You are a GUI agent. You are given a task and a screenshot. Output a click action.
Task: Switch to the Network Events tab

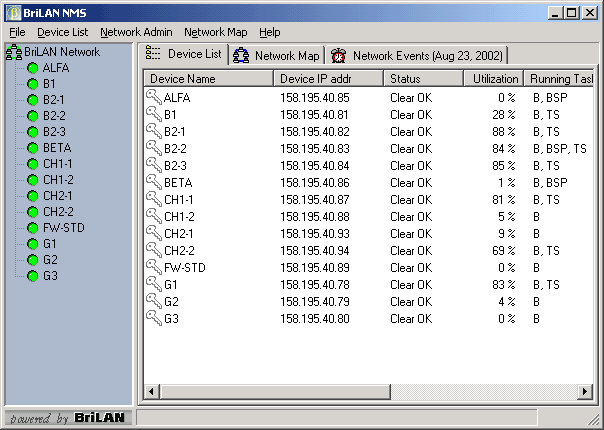(x=417, y=56)
